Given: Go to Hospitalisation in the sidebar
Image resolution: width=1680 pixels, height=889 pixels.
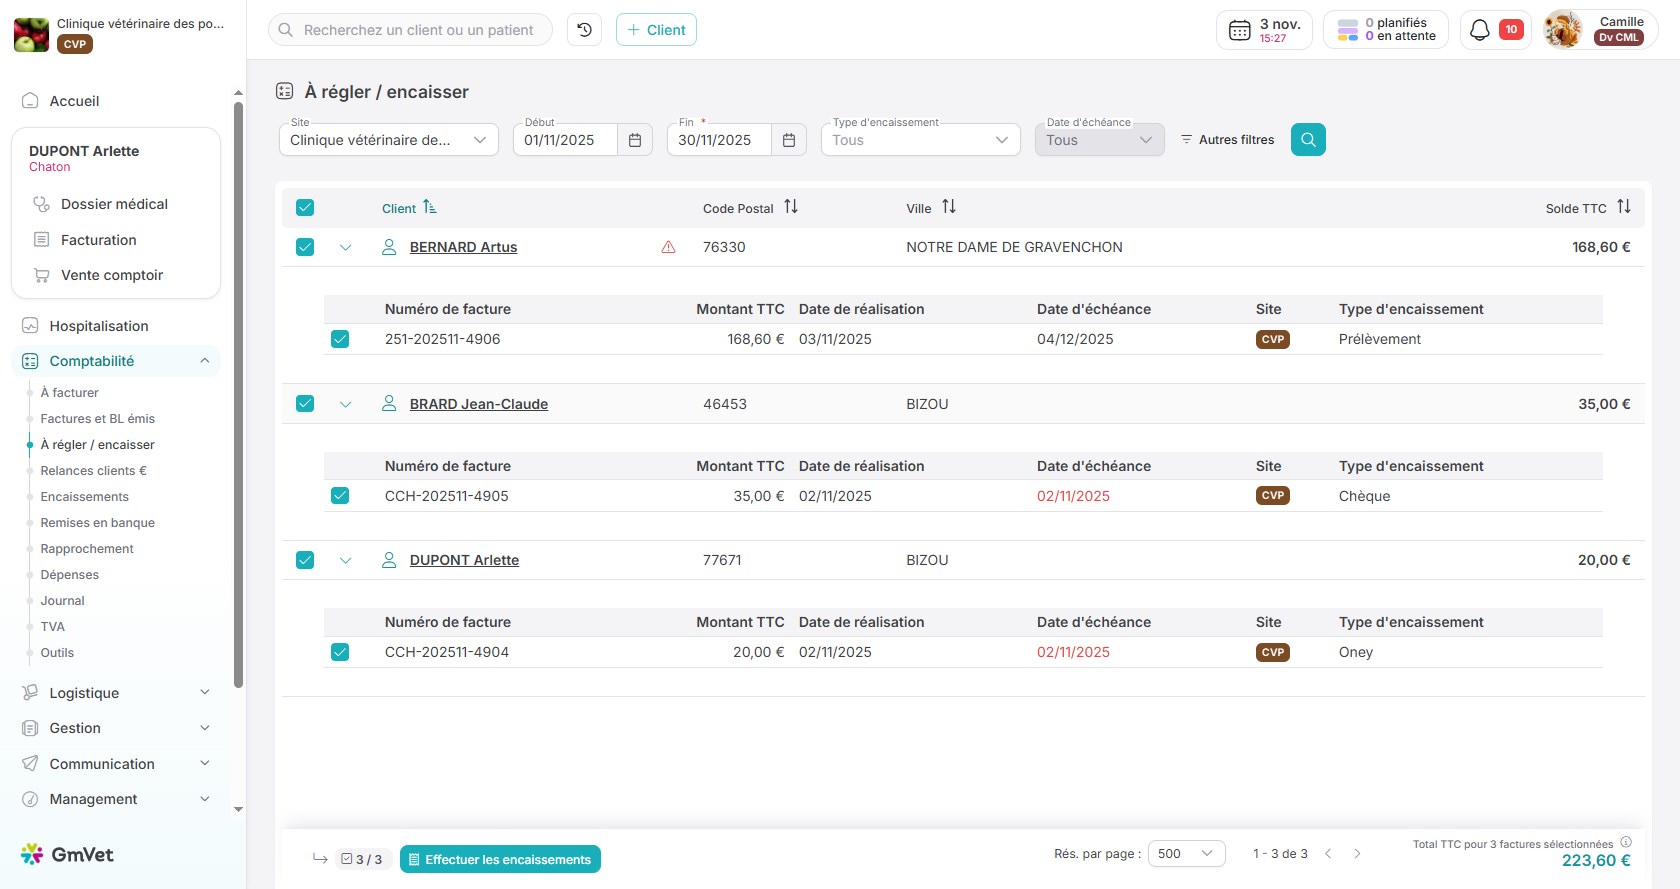Looking at the screenshot, I should 99,326.
